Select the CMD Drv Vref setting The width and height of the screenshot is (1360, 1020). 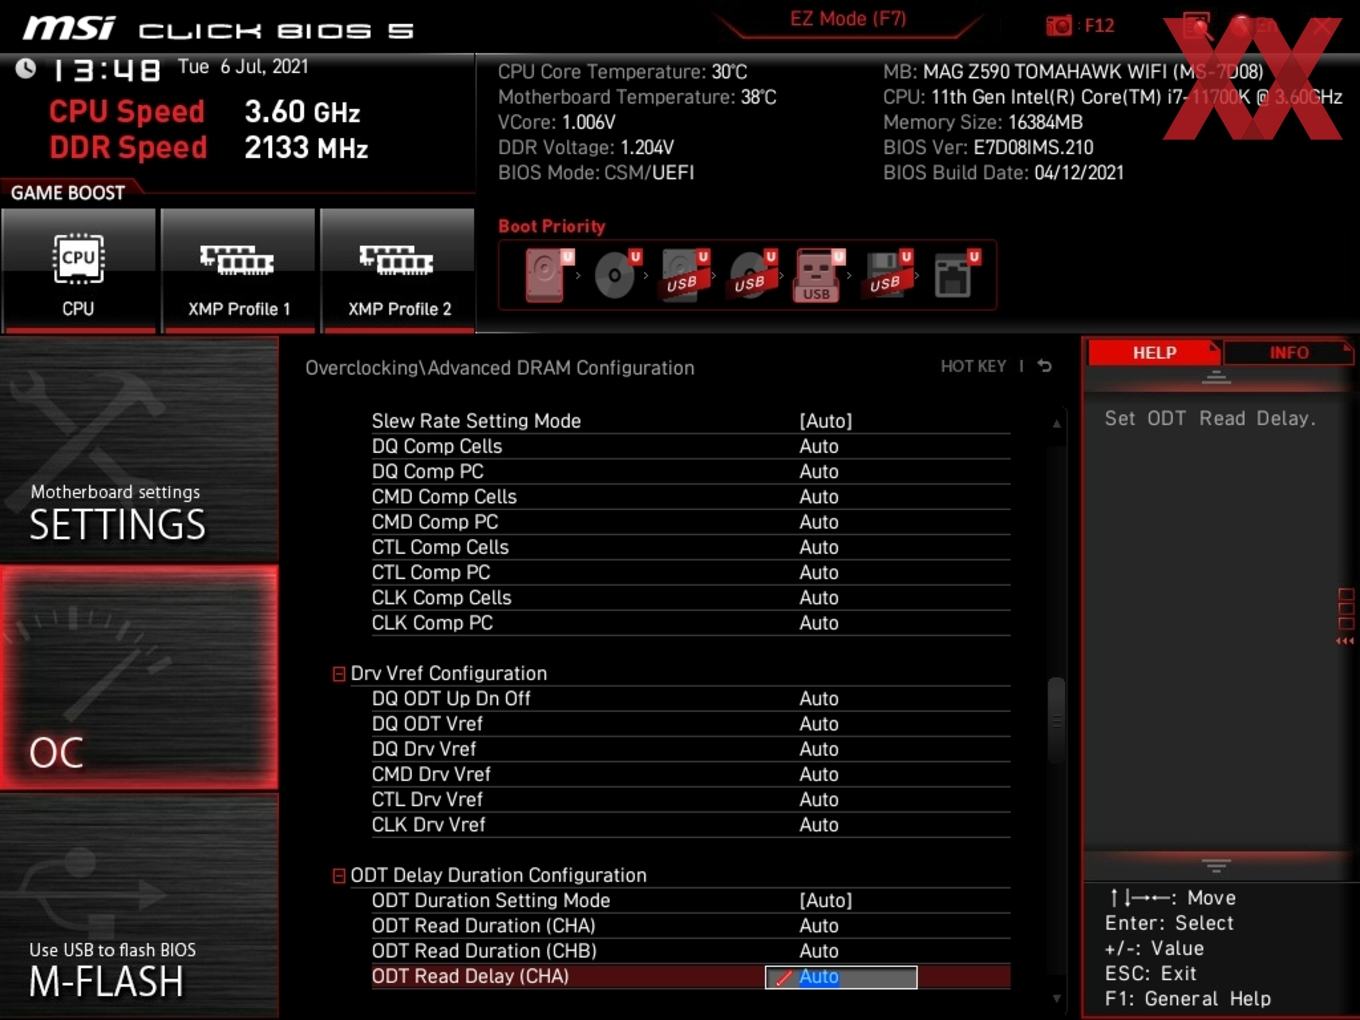pos(691,774)
